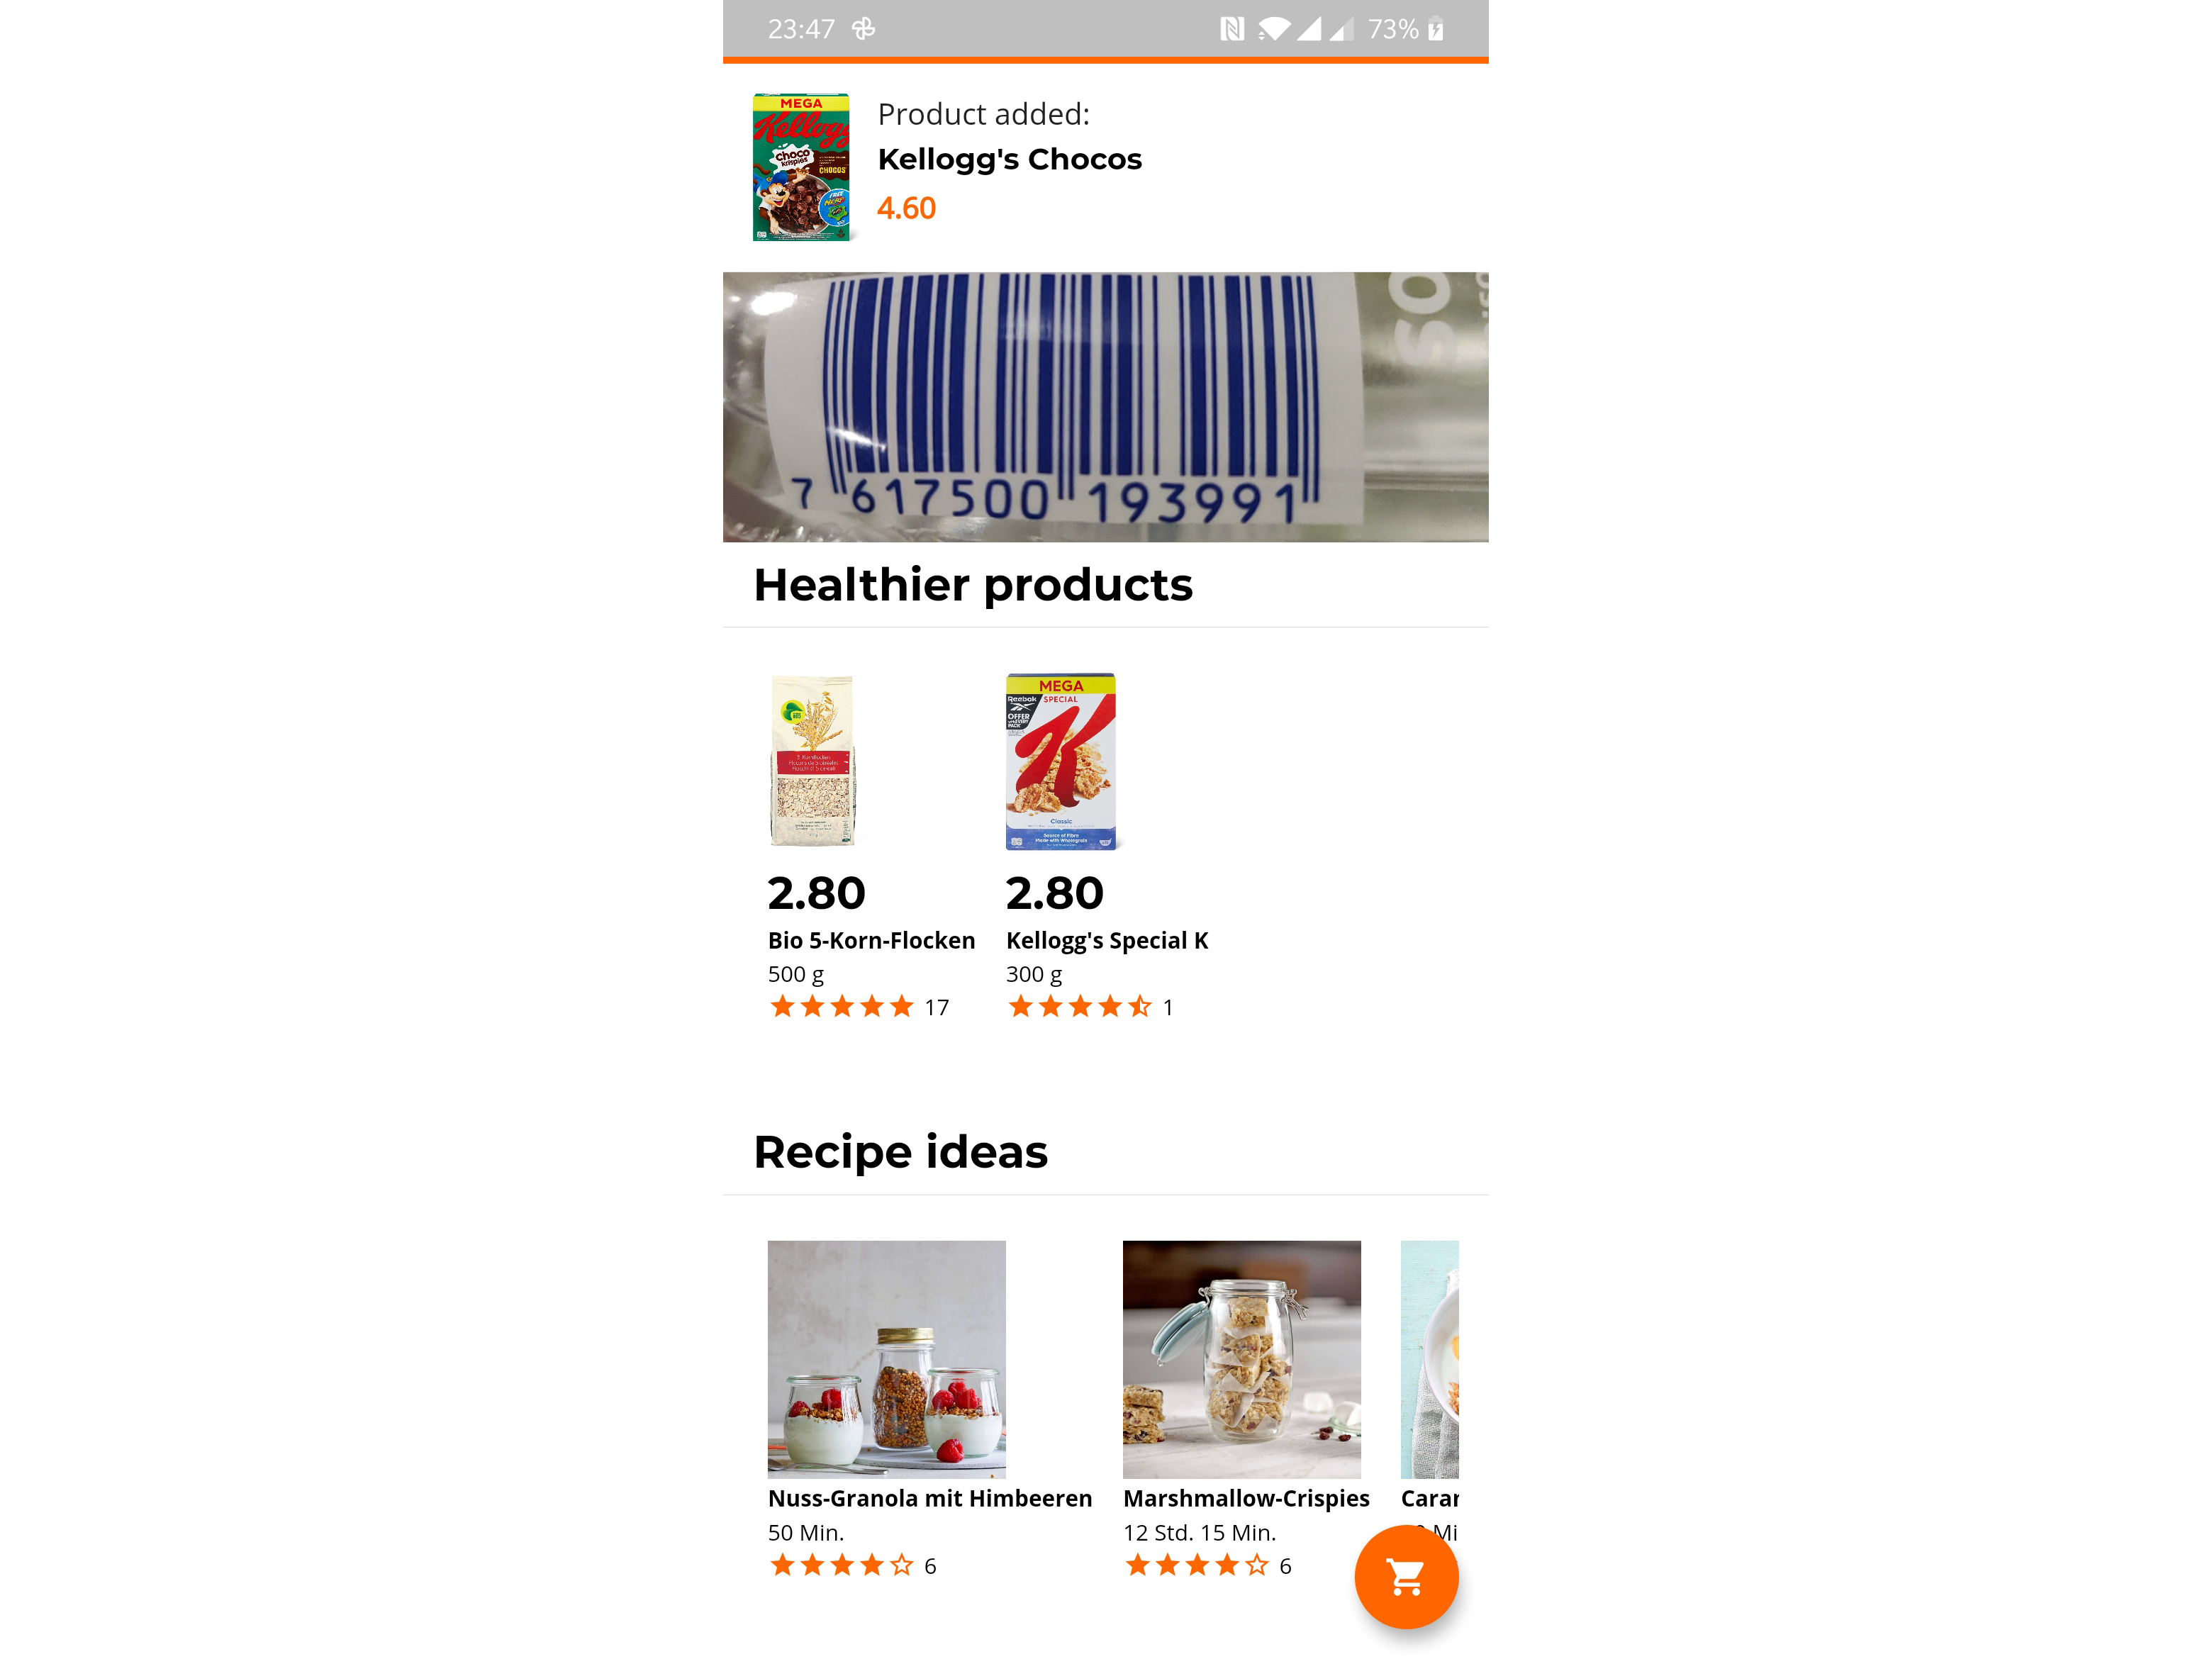Tap the battery status icon
This screenshot has height=1659, width=2212.
tap(1436, 29)
